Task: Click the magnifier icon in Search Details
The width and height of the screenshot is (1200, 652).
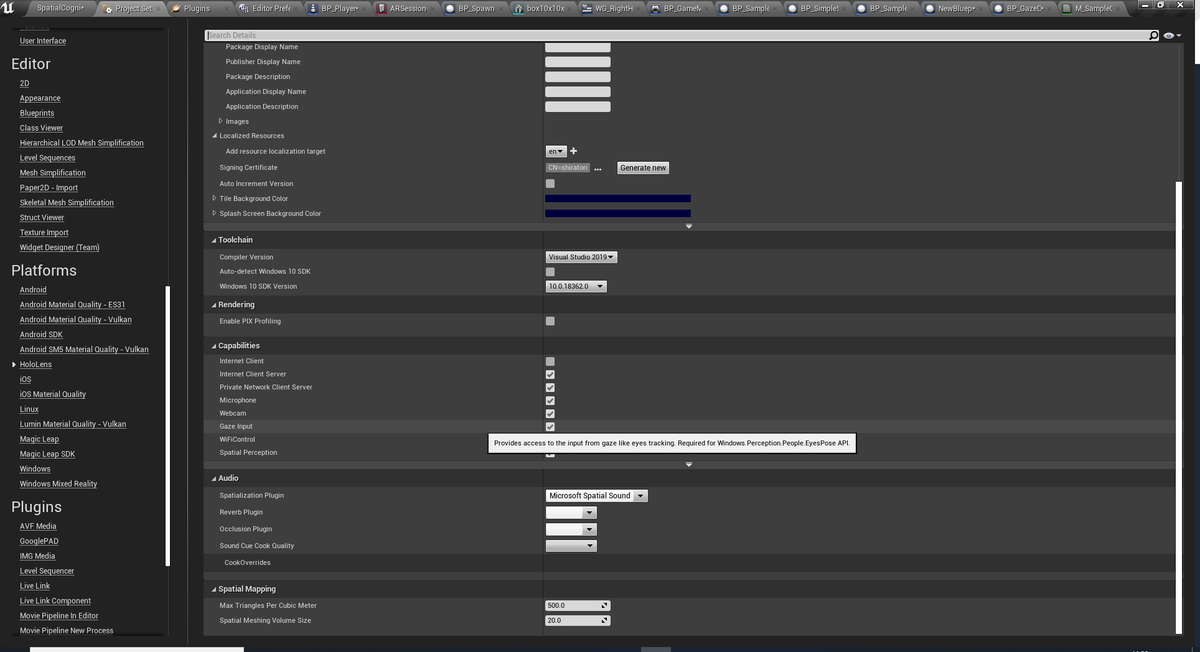Action: (1154, 35)
